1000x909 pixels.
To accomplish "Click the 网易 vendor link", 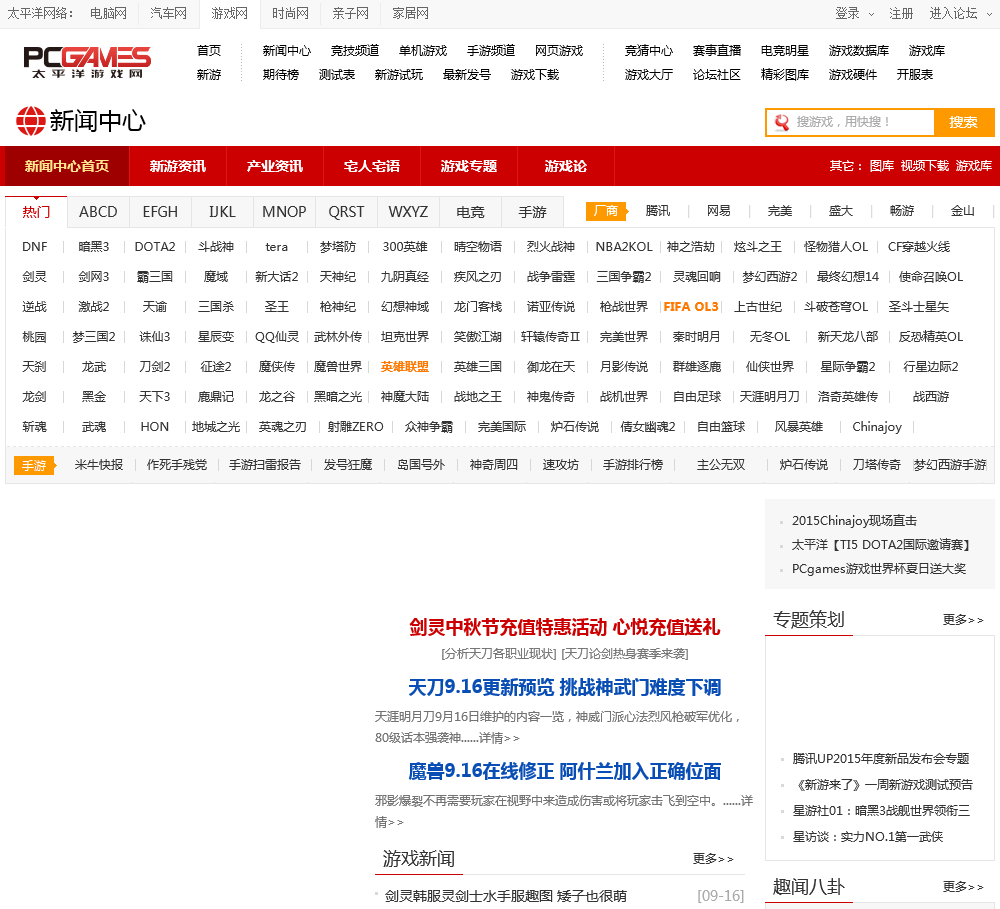I will coord(719,211).
